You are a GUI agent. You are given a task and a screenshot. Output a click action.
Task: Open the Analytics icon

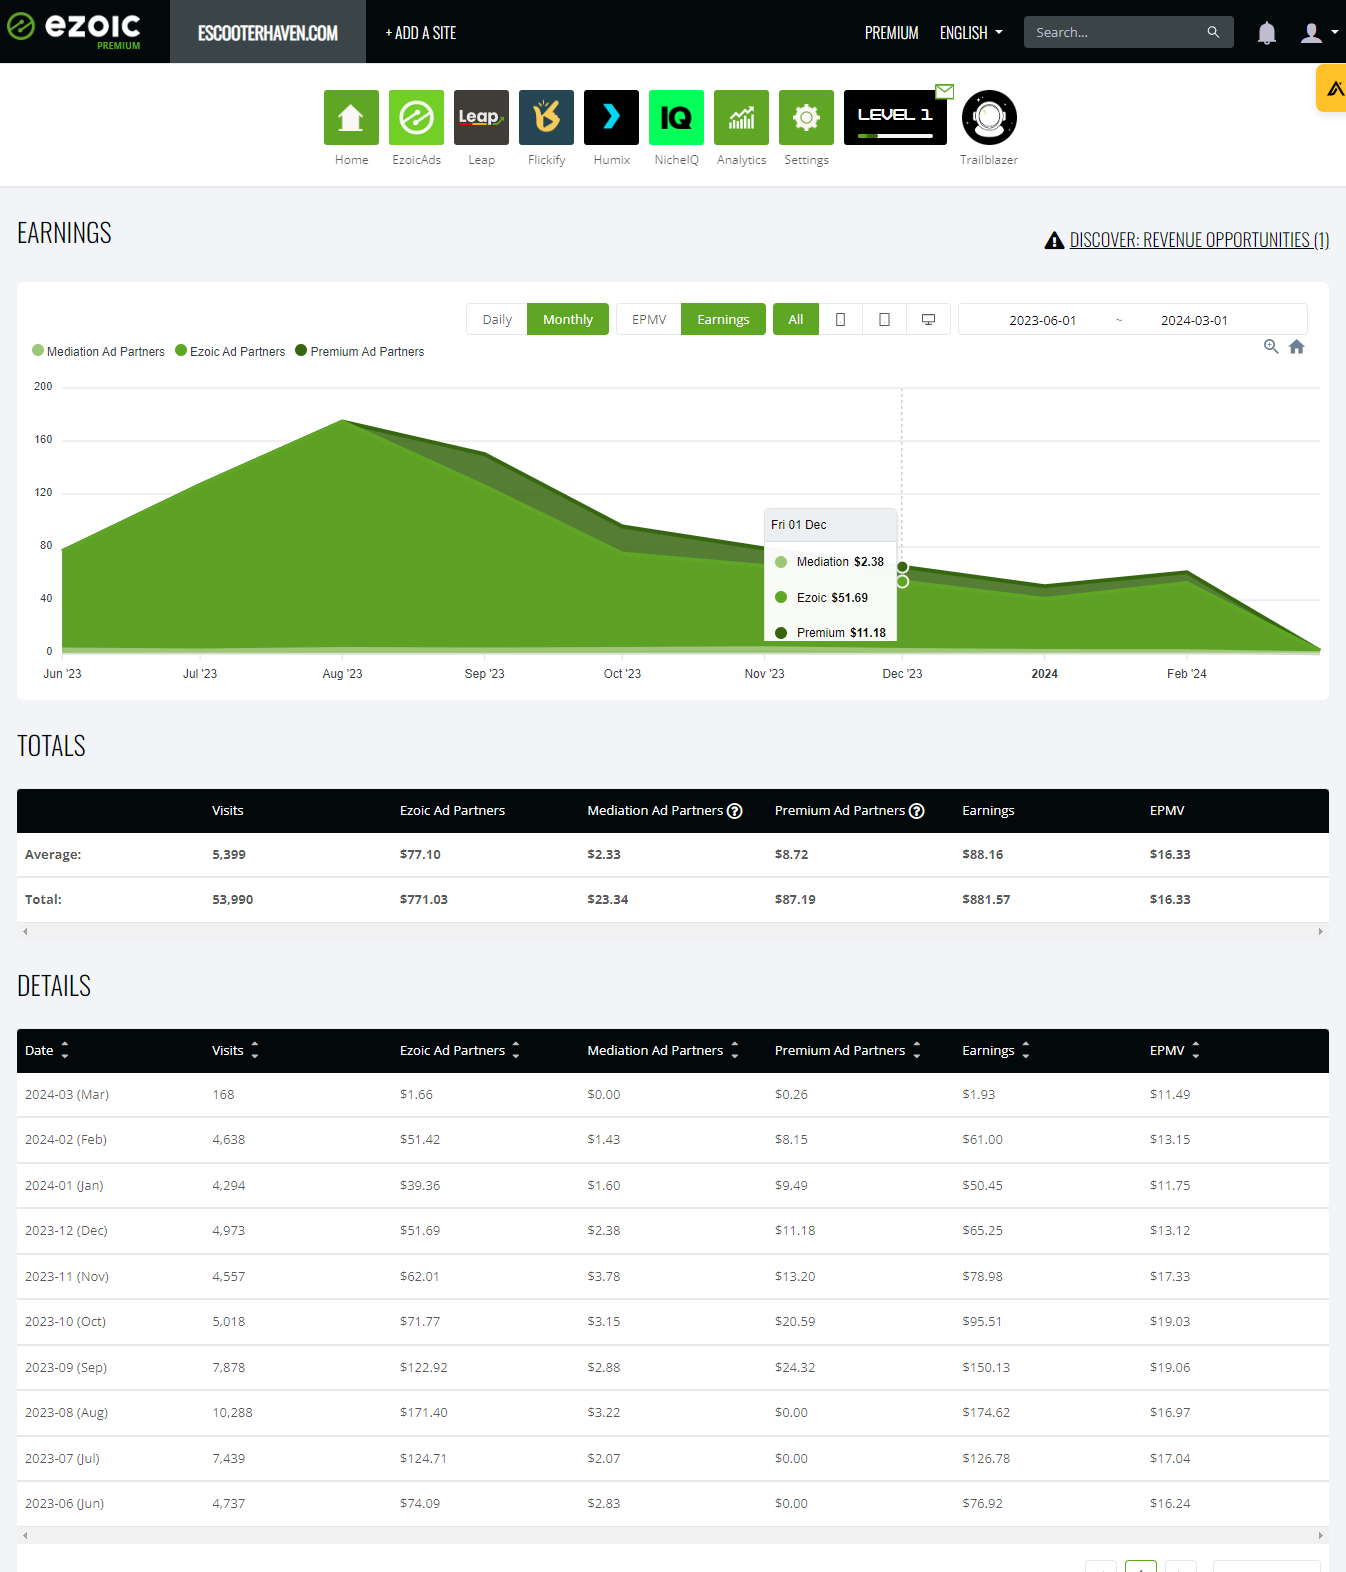(741, 117)
